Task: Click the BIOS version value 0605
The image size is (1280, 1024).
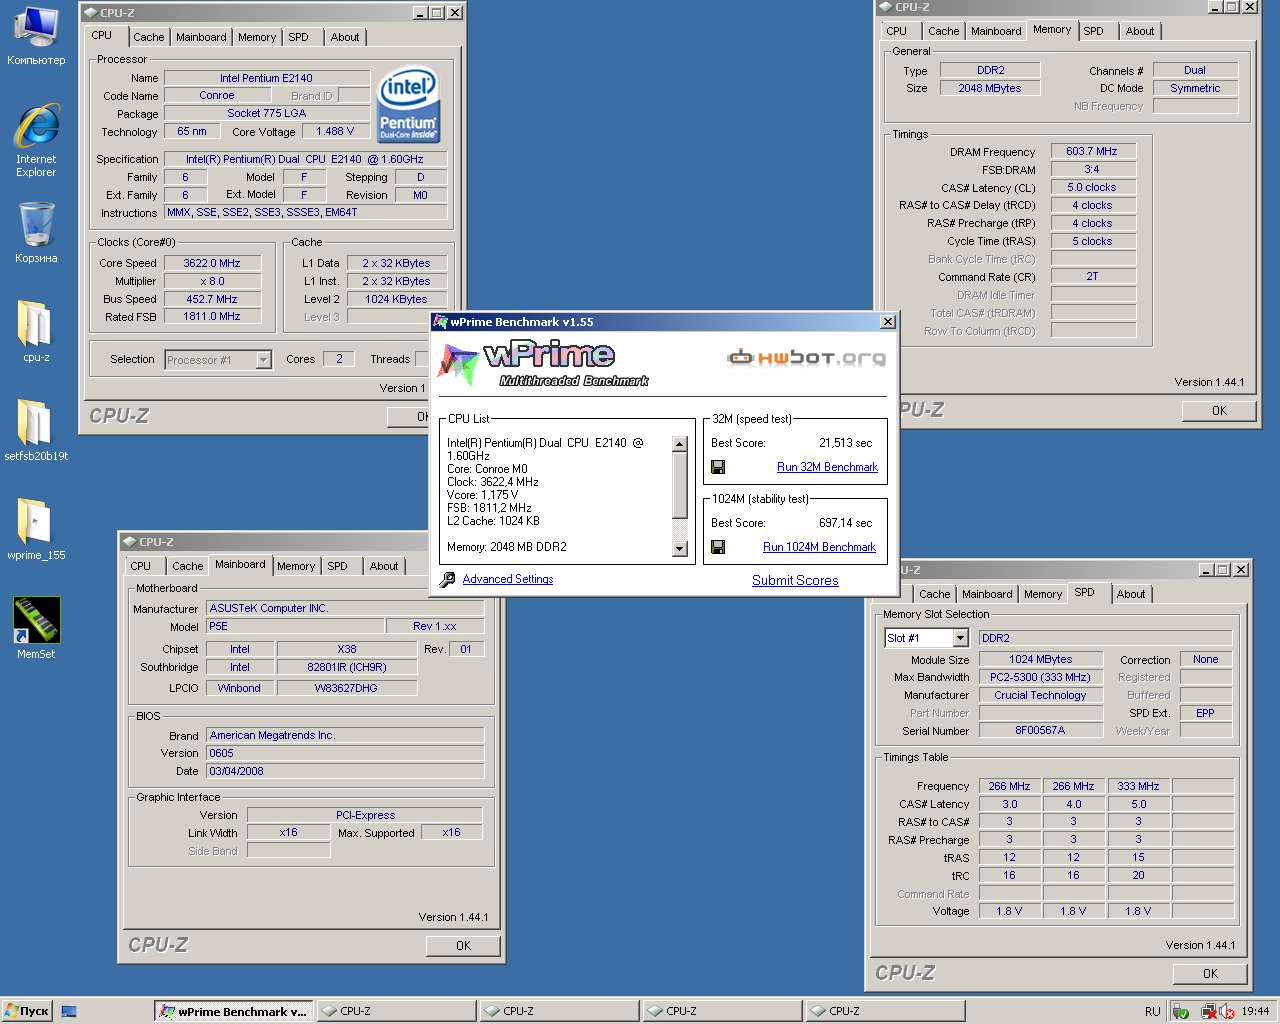Action: [345, 753]
